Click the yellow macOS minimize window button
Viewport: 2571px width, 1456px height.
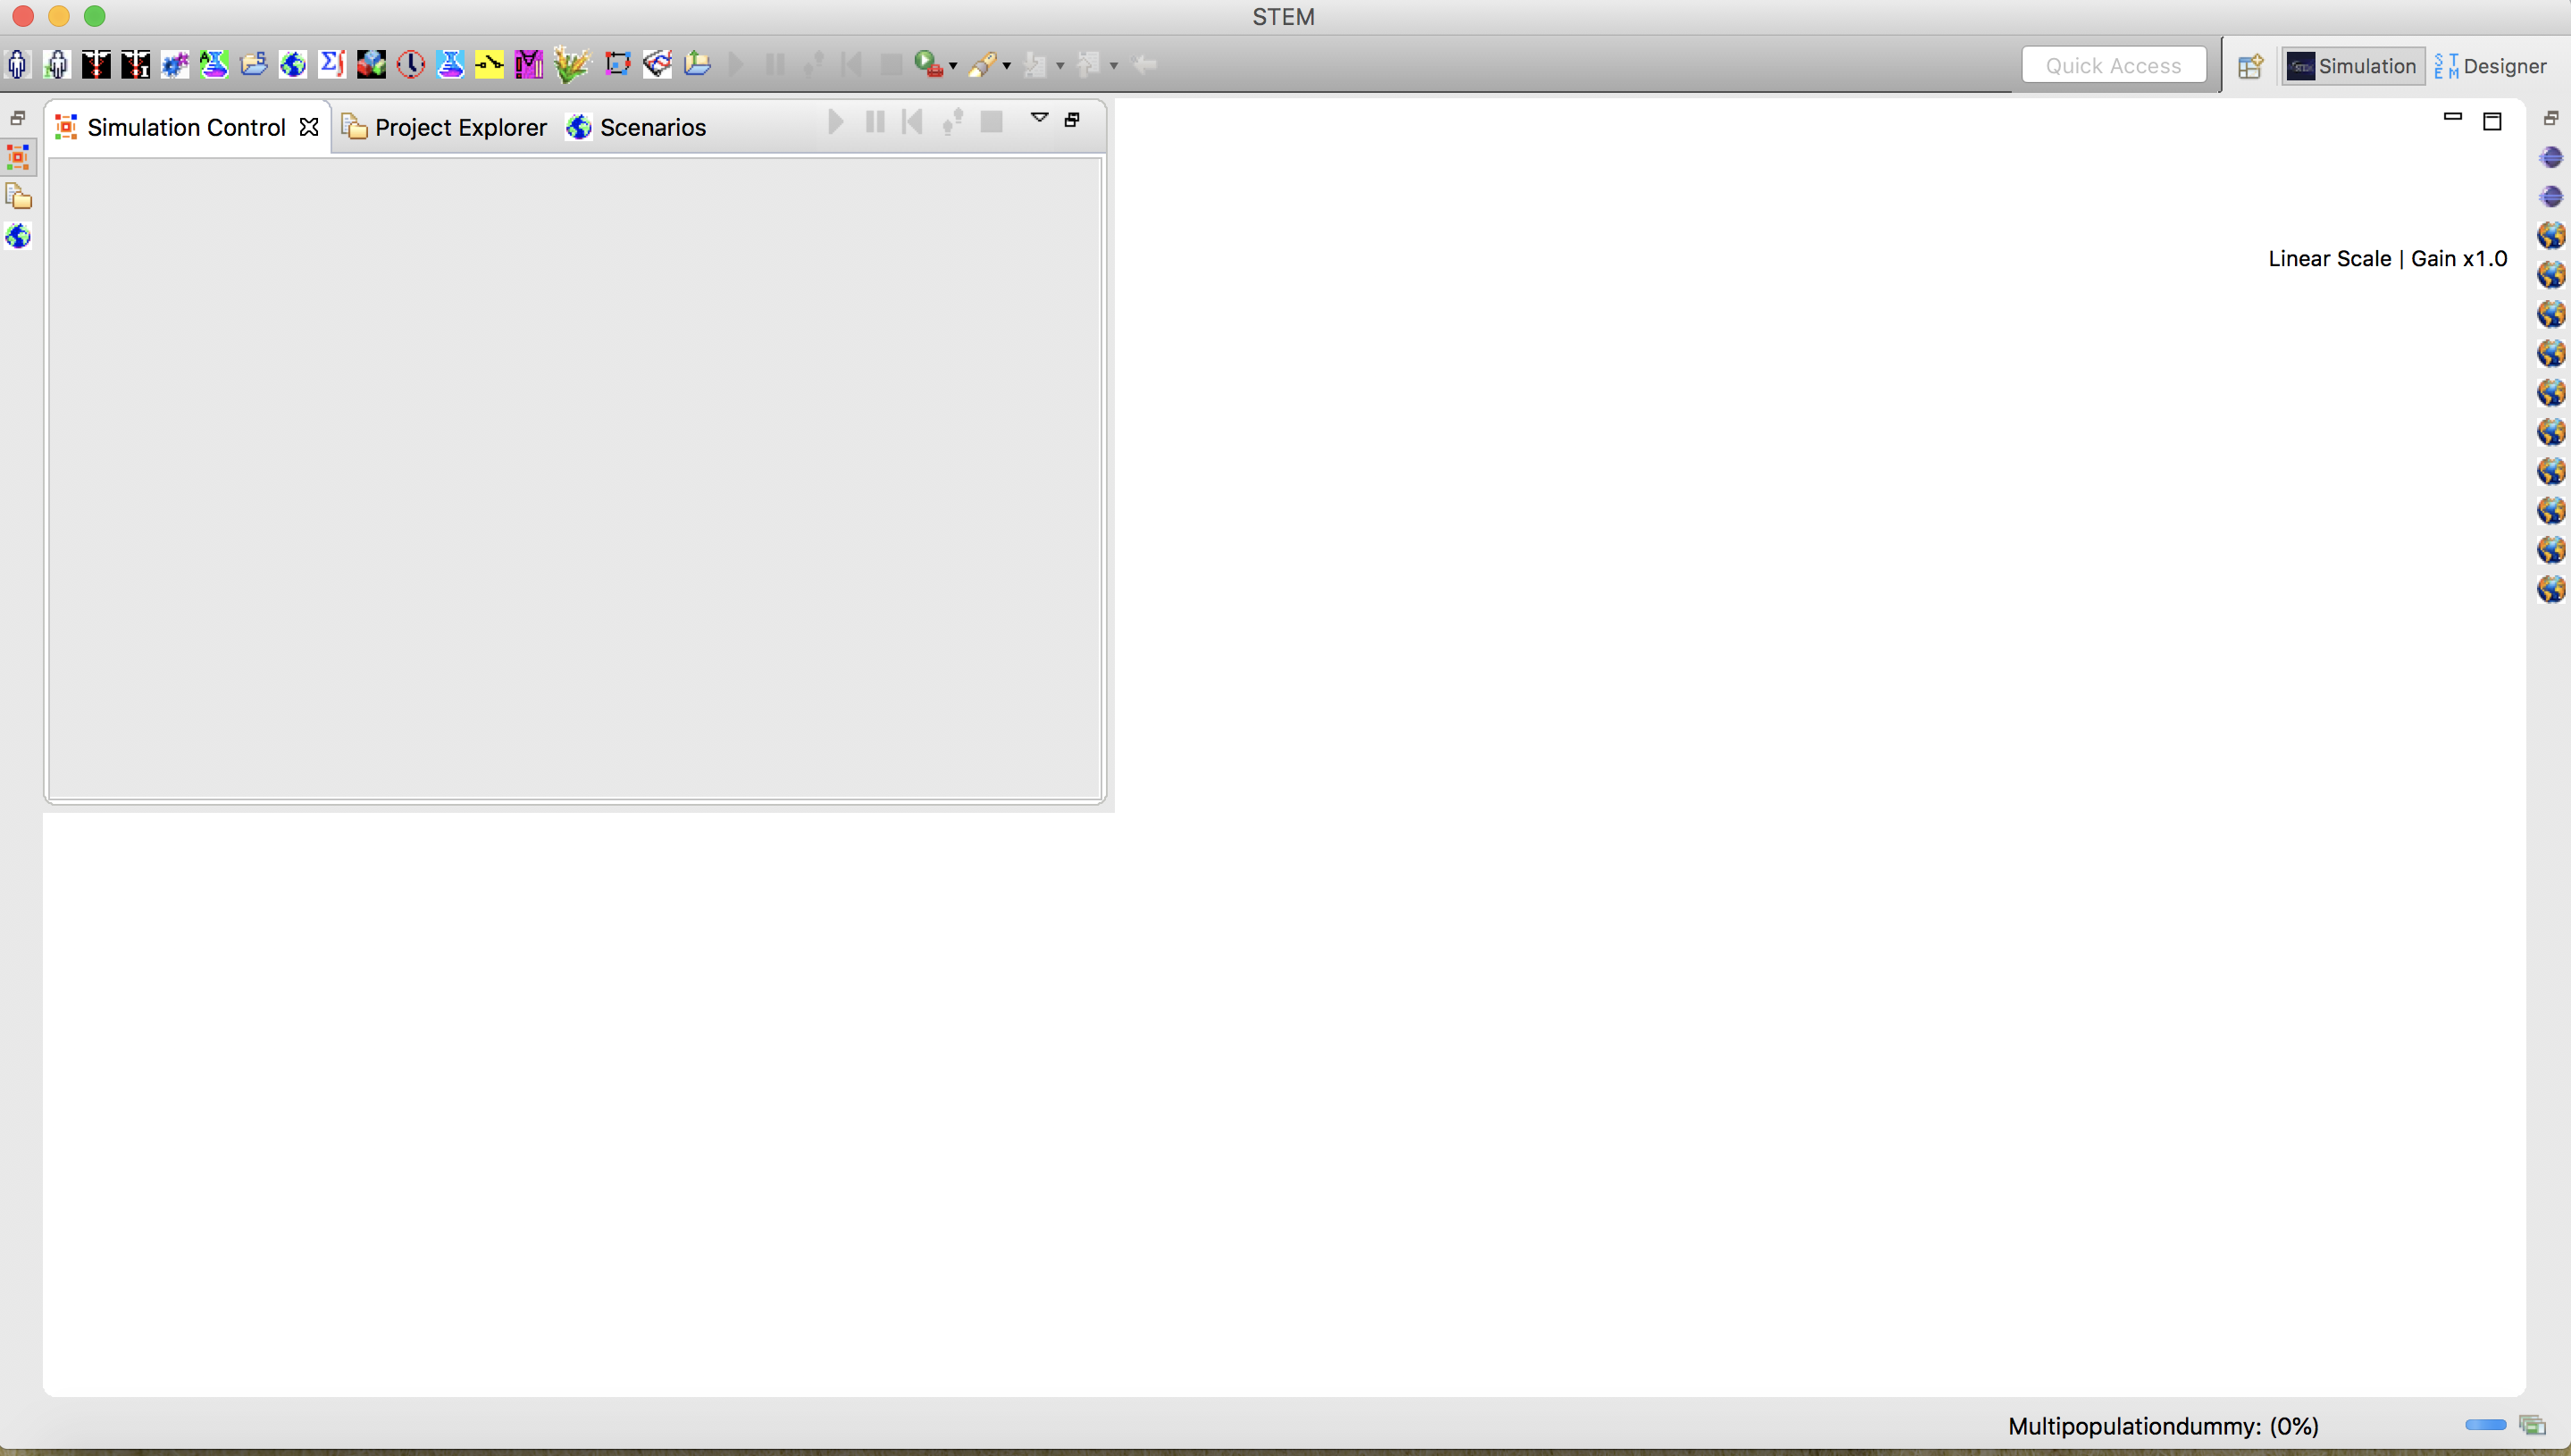tap(59, 16)
